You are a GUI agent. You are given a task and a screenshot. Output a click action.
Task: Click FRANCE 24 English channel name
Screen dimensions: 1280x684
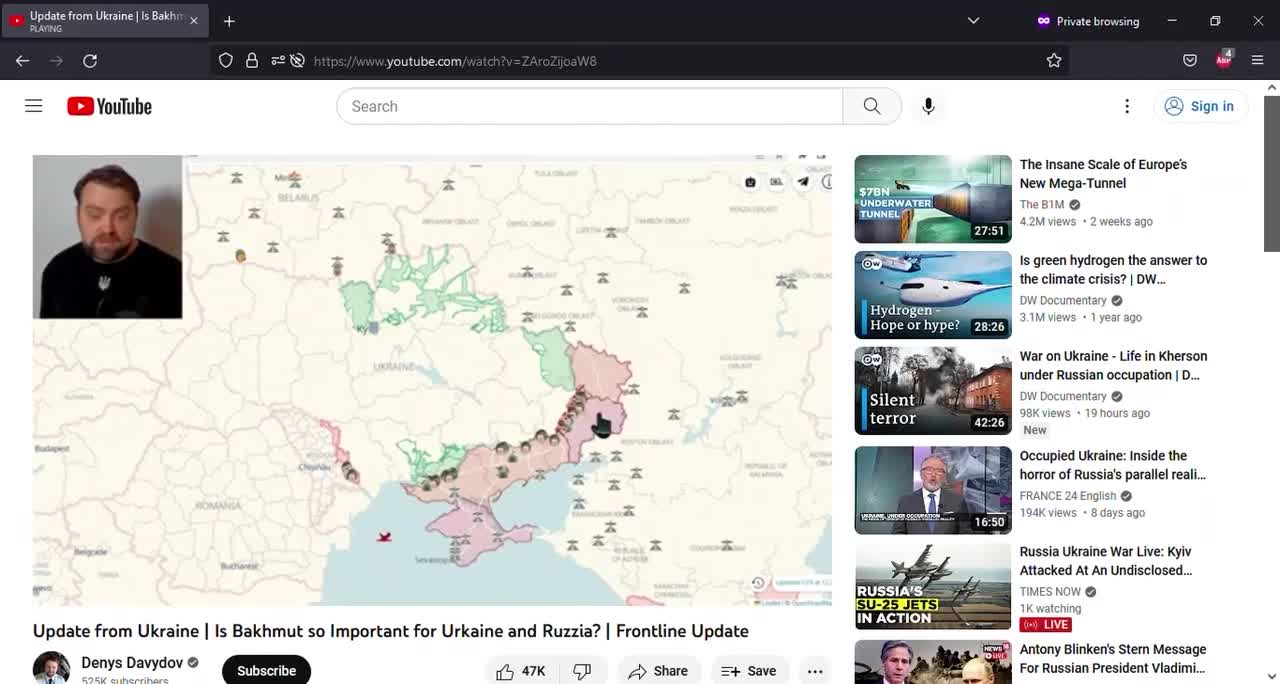(x=1068, y=496)
